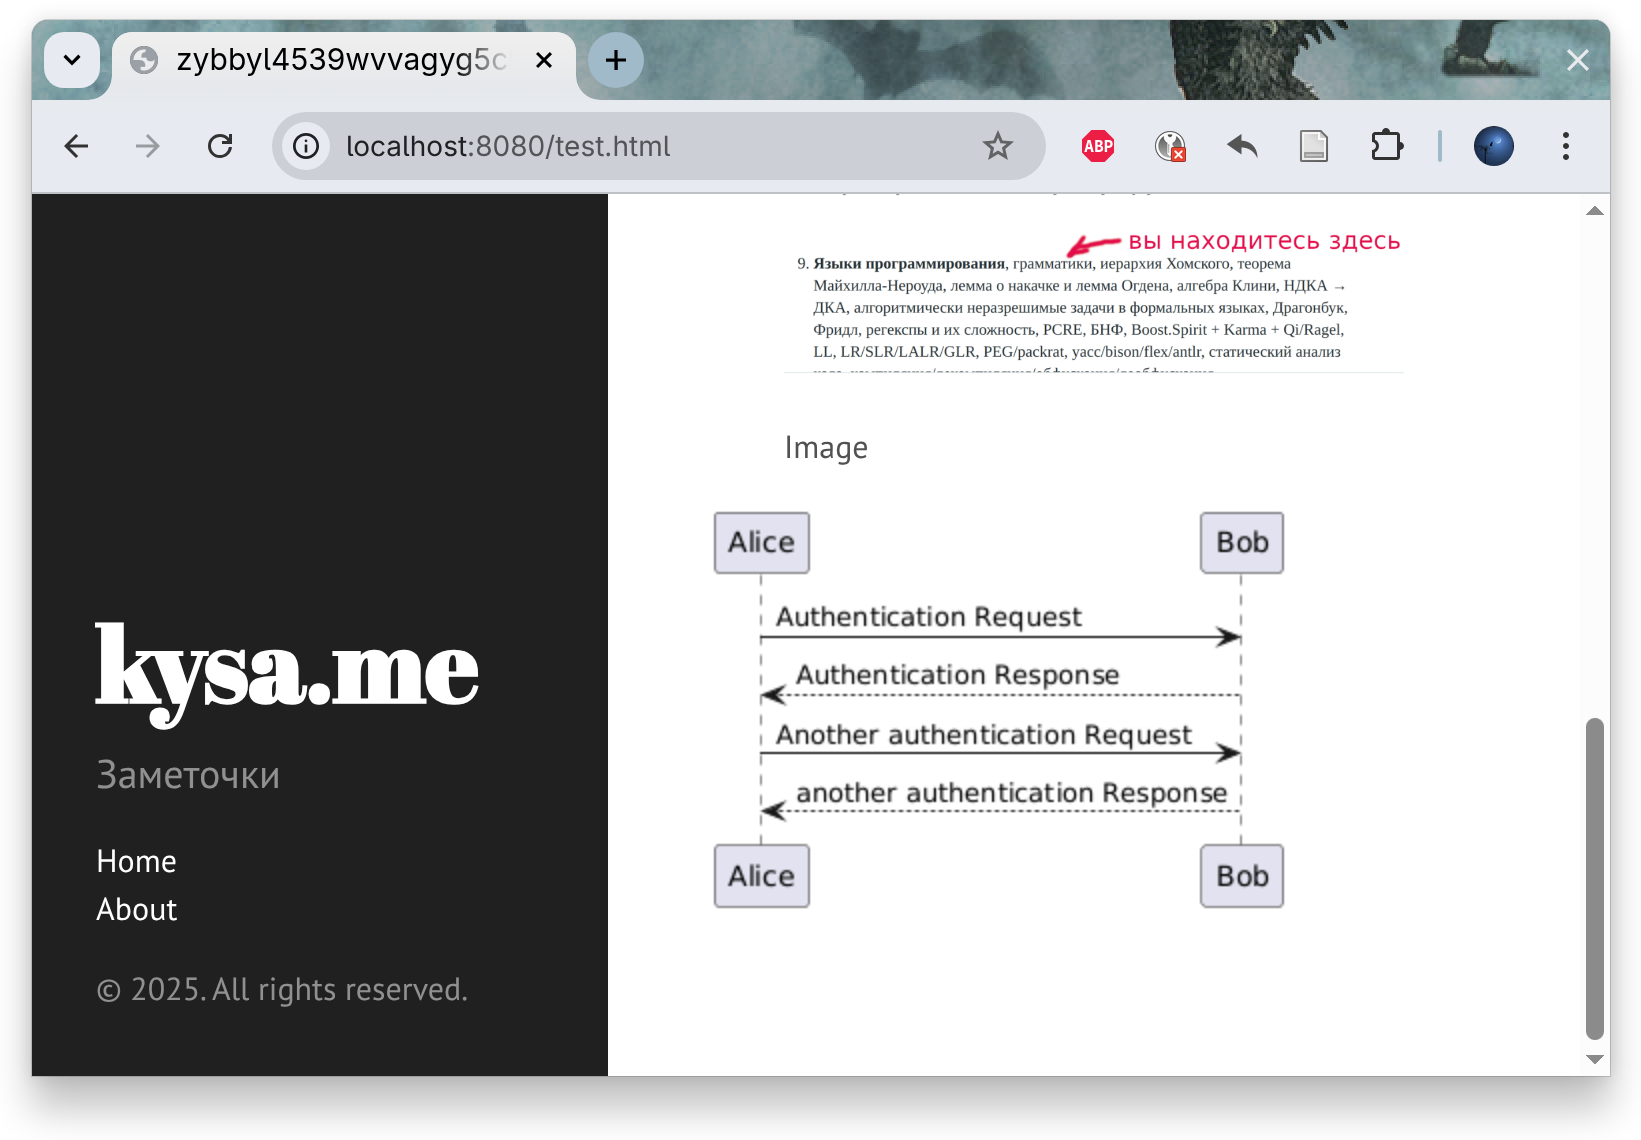Click the Alice and Bob sequence diagram image

click(x=998, y=710)
